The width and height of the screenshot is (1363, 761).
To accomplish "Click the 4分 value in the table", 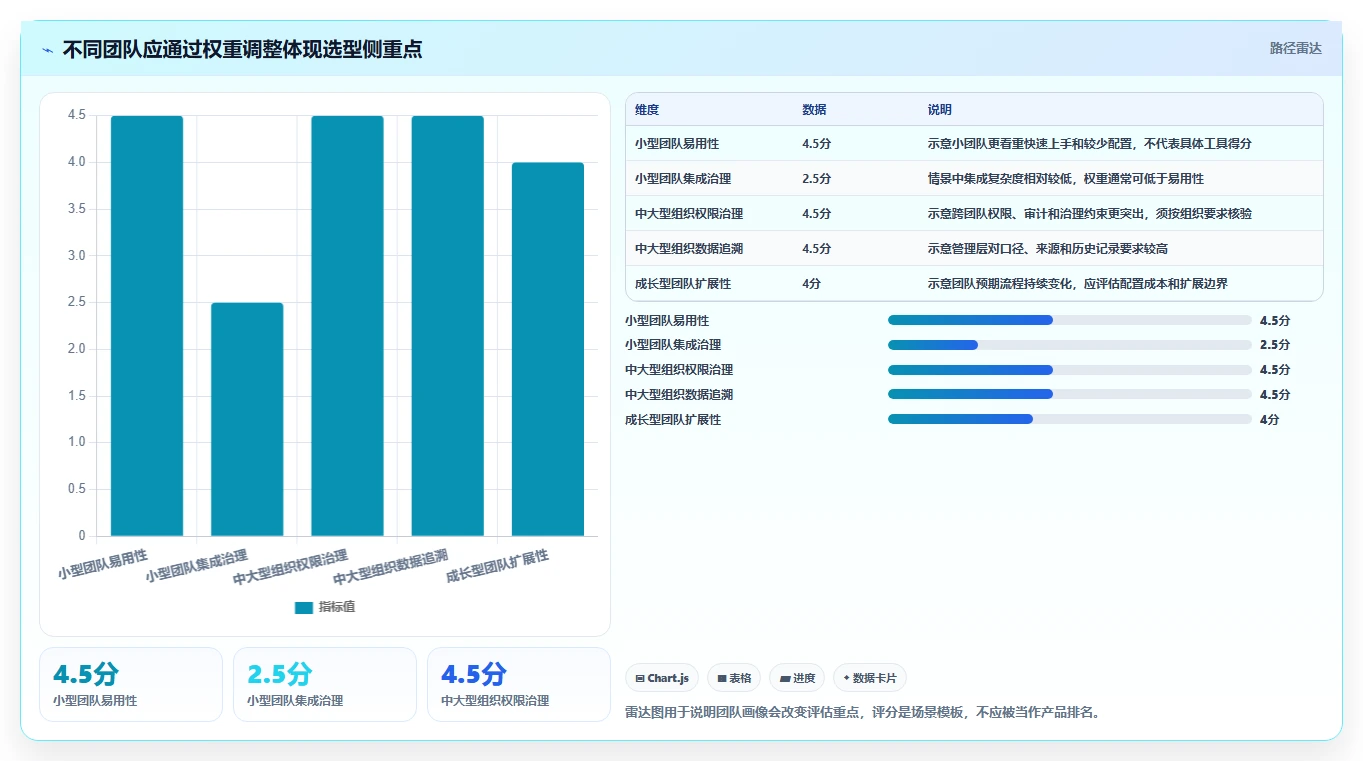I will [x=811, y=283].
